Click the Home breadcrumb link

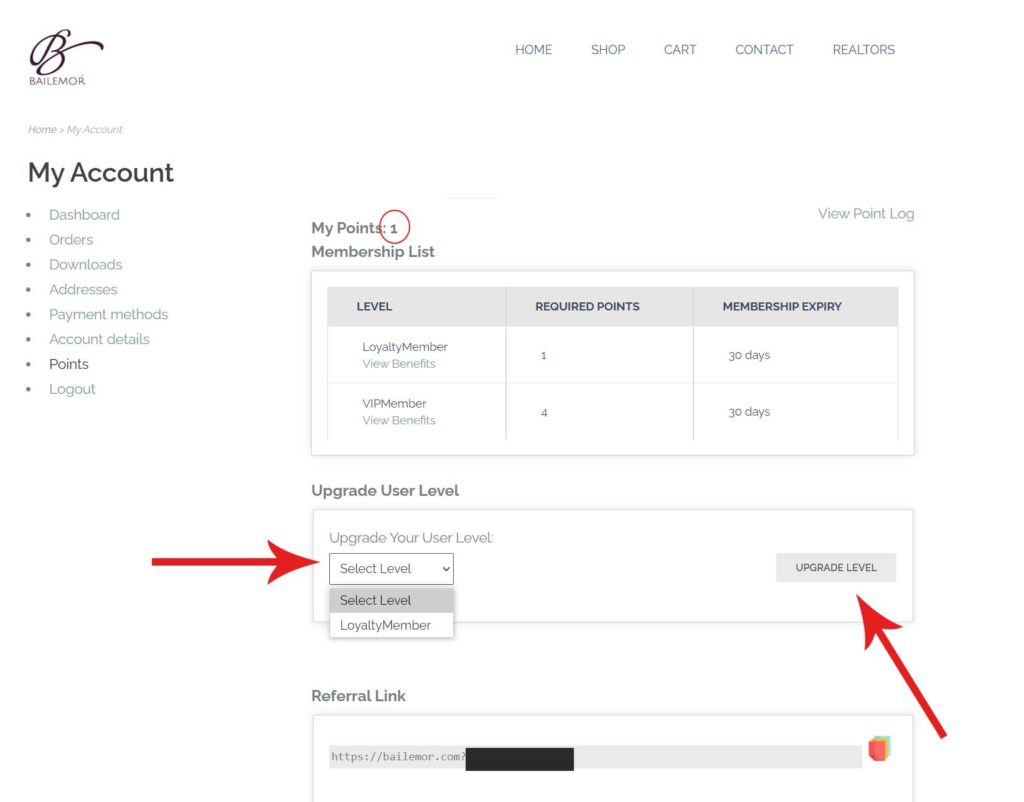click(42, 129)
